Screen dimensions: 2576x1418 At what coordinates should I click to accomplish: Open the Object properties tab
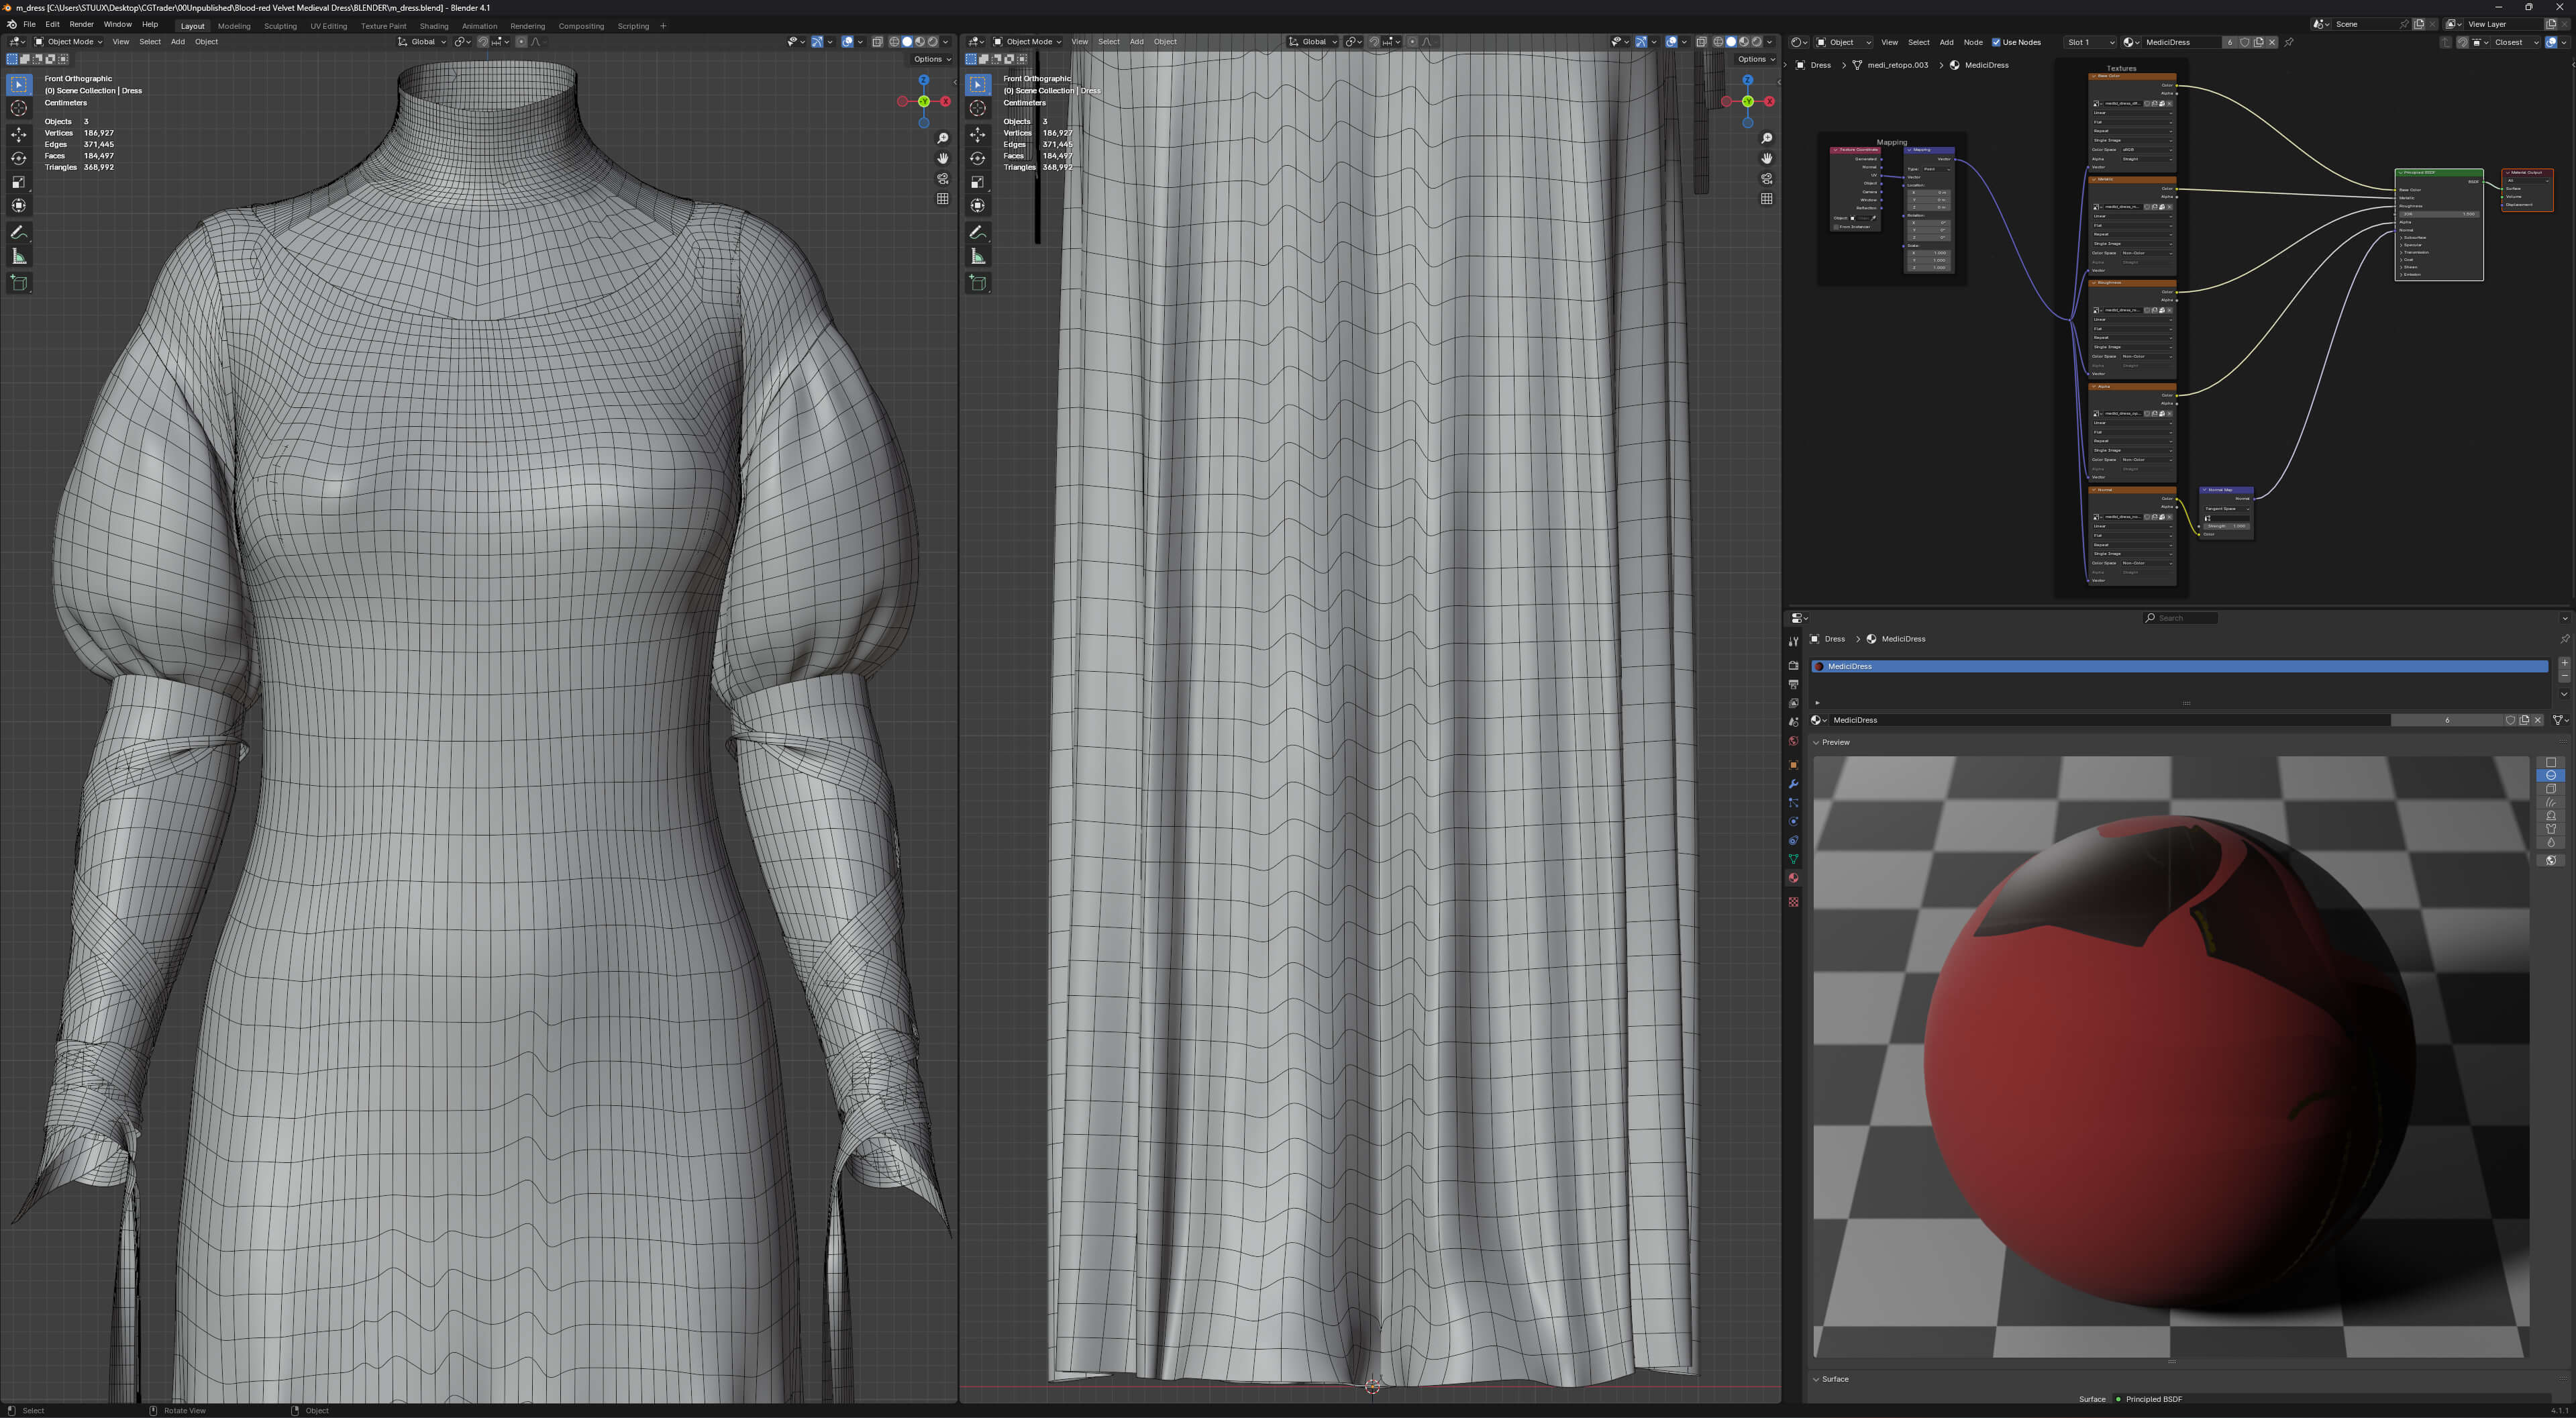[1793, 765]
